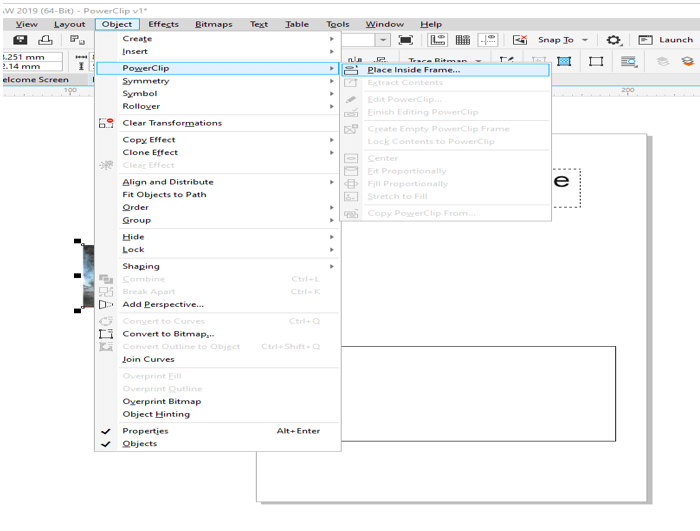This screenshot has width=700, height=531.
Task: Click the blue bitmap mask icon
Action: pos(564,61)
